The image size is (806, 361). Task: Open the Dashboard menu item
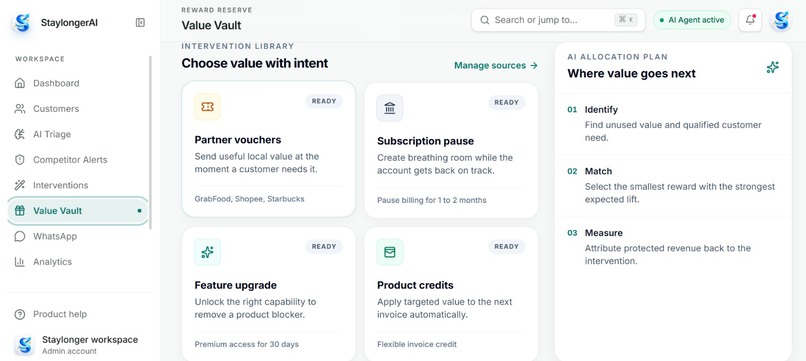(x=78, y=83)
